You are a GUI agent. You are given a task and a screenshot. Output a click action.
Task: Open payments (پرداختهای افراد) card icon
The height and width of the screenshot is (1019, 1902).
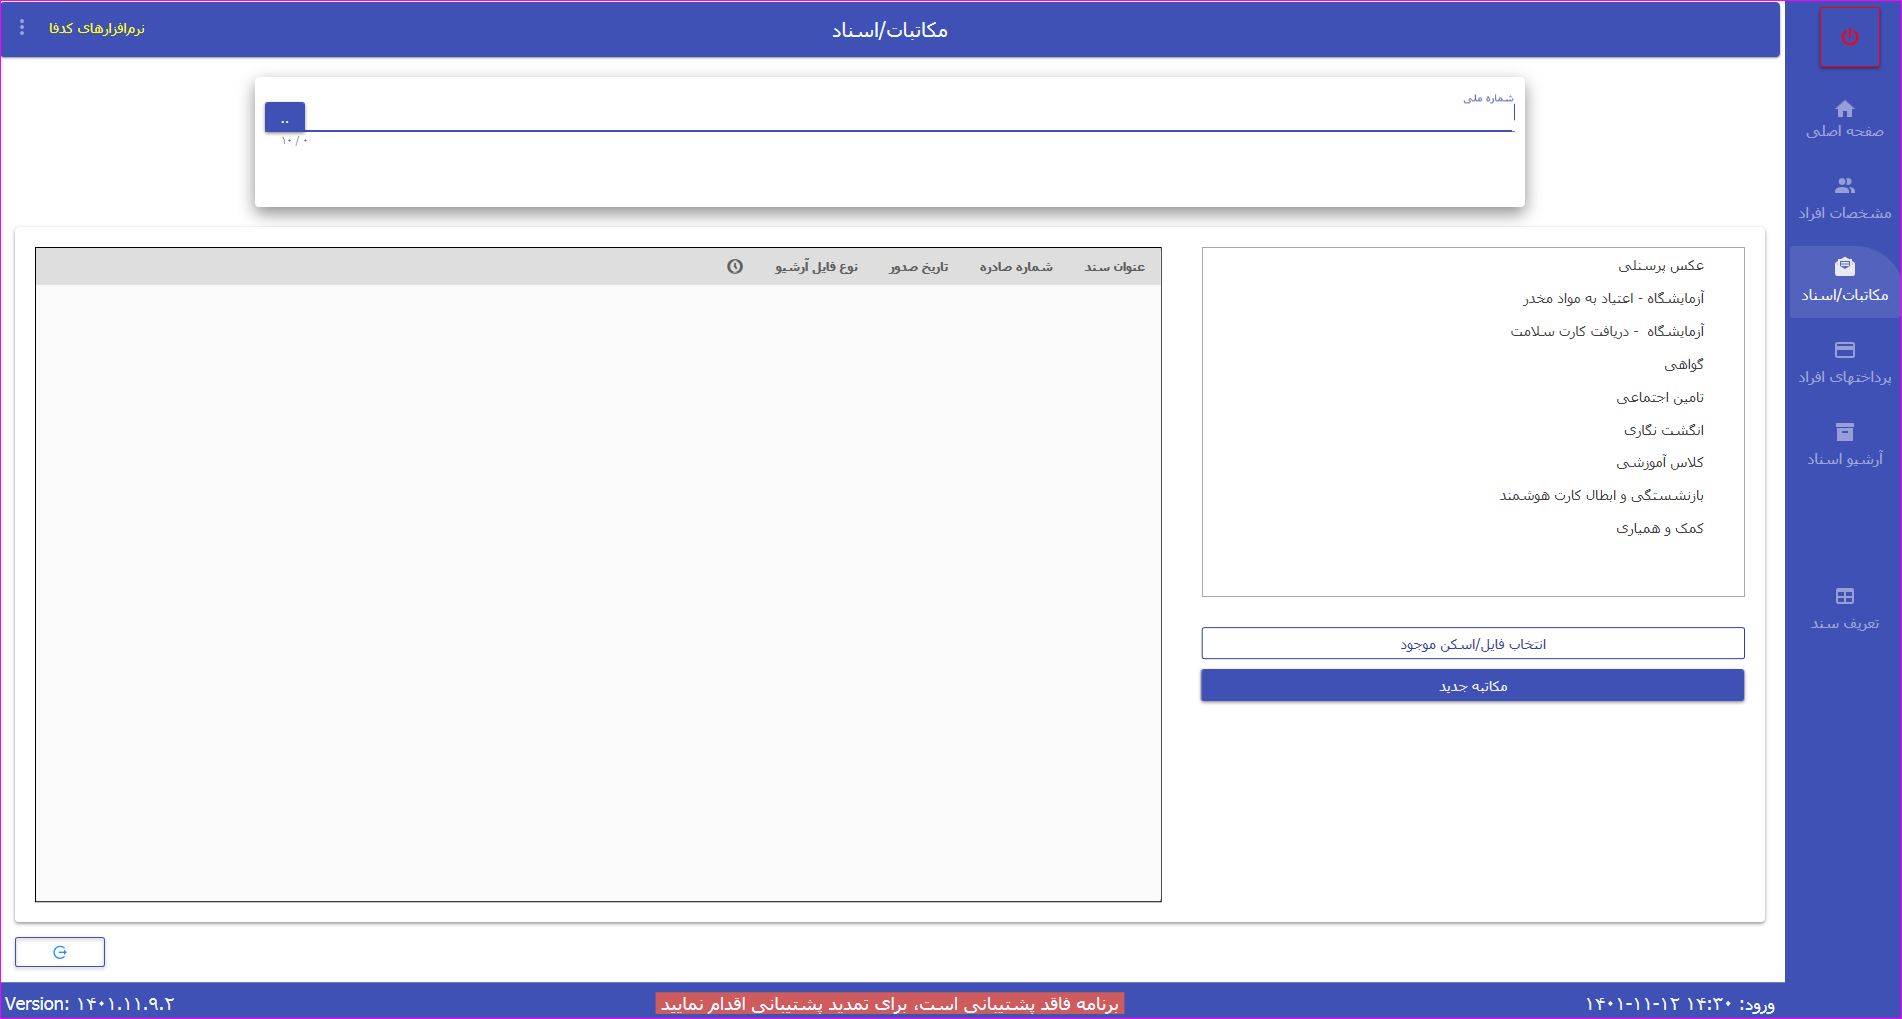pyautogui.click(x=1844, y=350)
